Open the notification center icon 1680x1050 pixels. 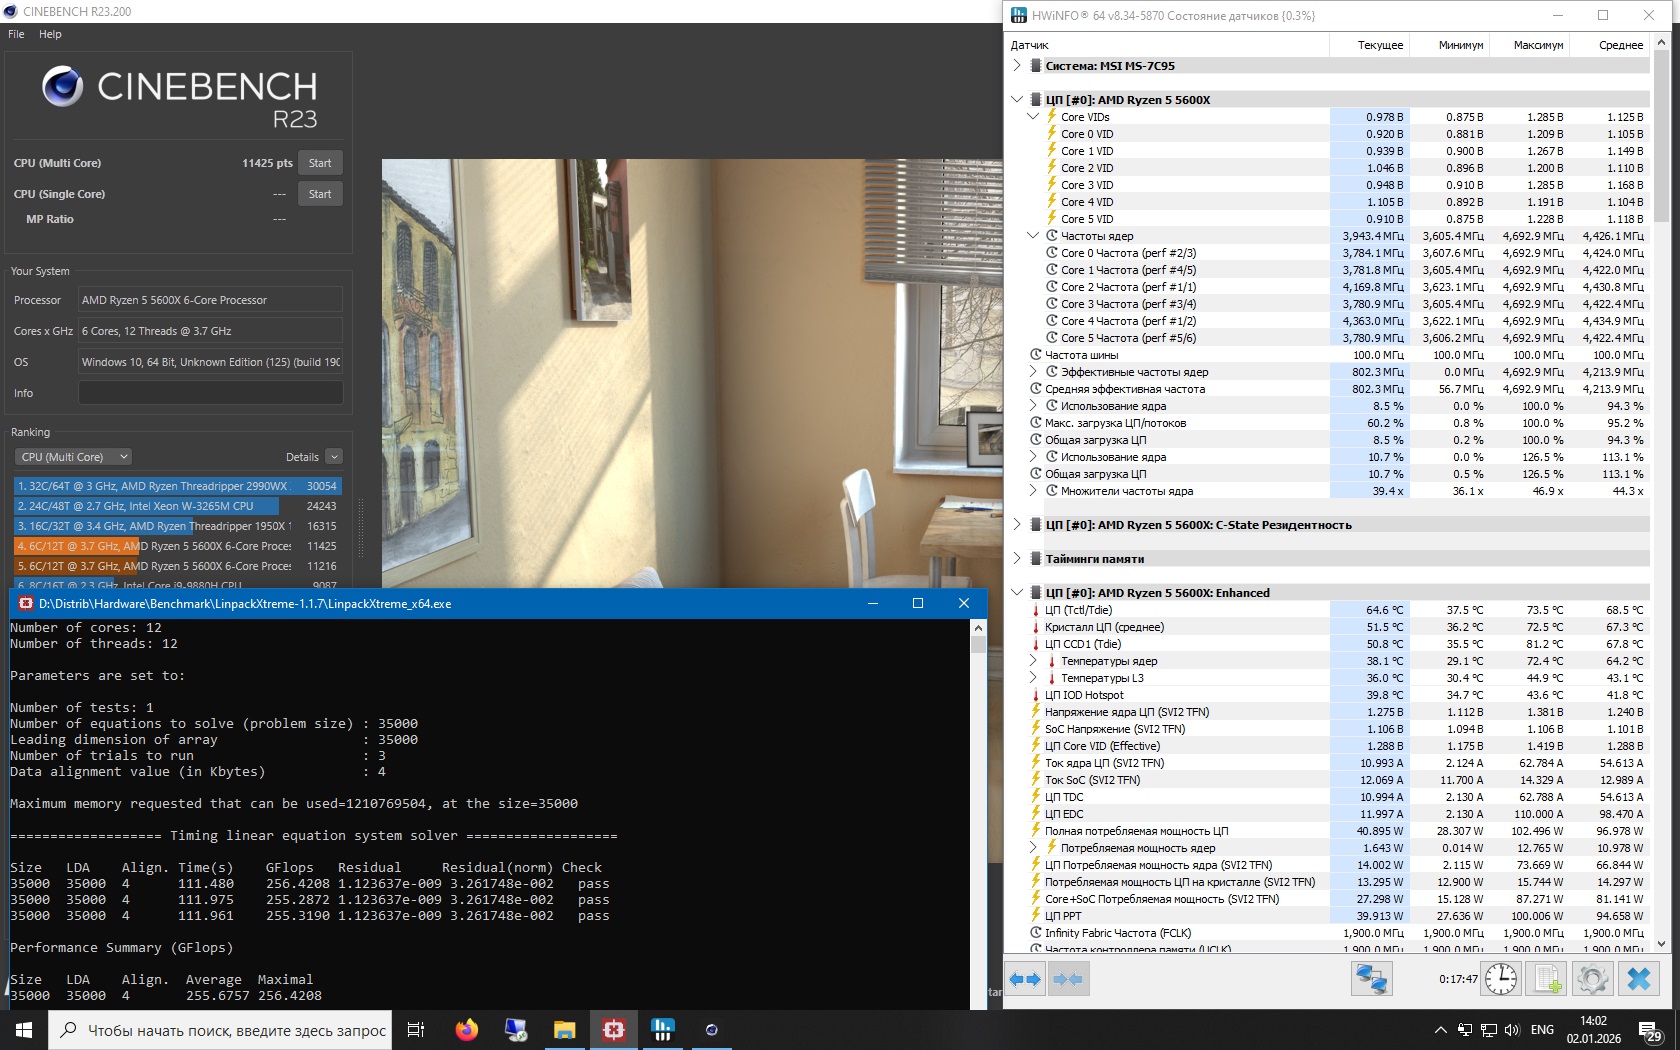[x=1651, y=1030]
